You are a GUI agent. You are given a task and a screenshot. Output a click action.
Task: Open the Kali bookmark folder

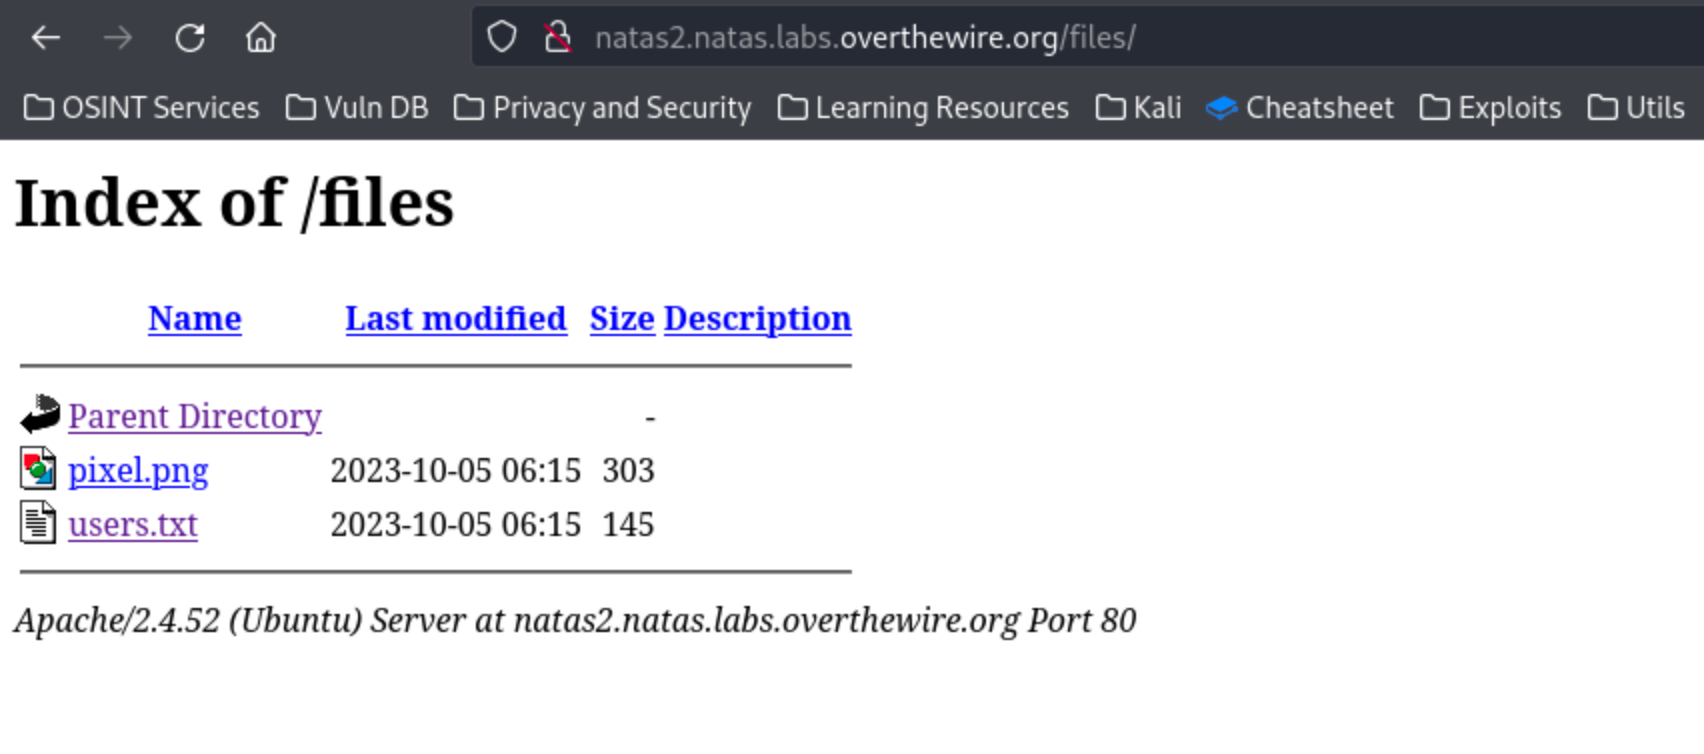pos(1139,108)
